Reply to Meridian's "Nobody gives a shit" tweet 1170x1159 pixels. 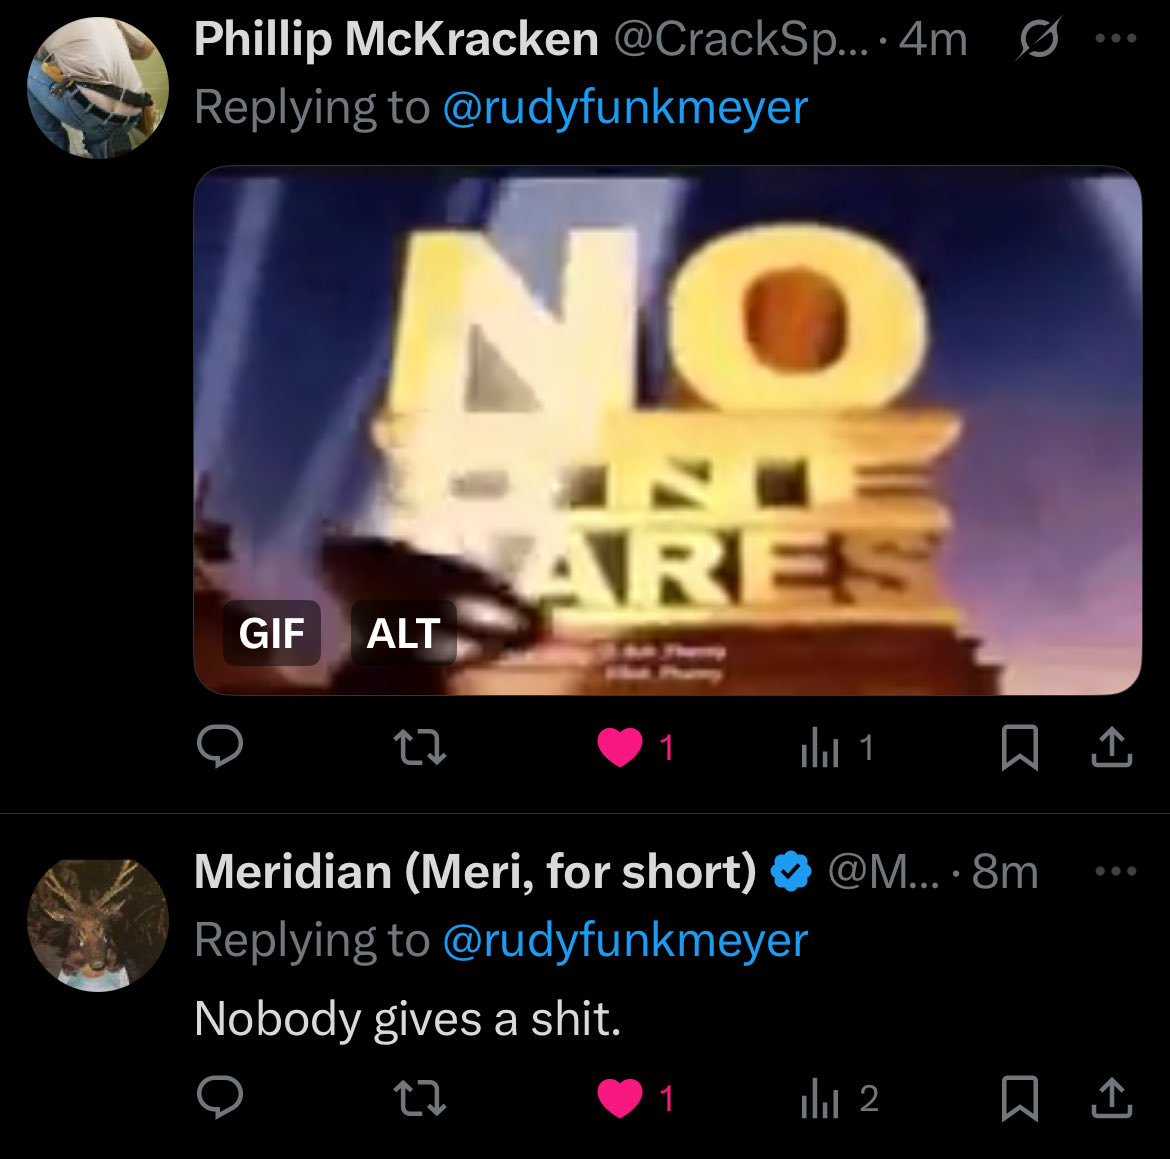(x=219, y=1097)
